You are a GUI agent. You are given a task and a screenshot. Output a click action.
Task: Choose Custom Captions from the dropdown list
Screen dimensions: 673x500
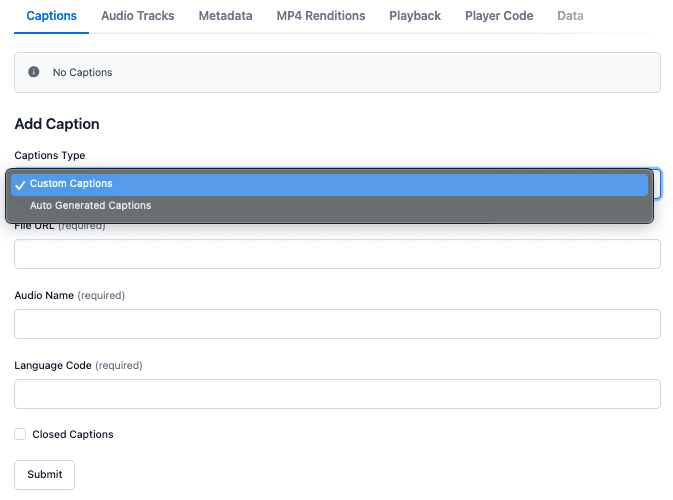tap(71, 184)
